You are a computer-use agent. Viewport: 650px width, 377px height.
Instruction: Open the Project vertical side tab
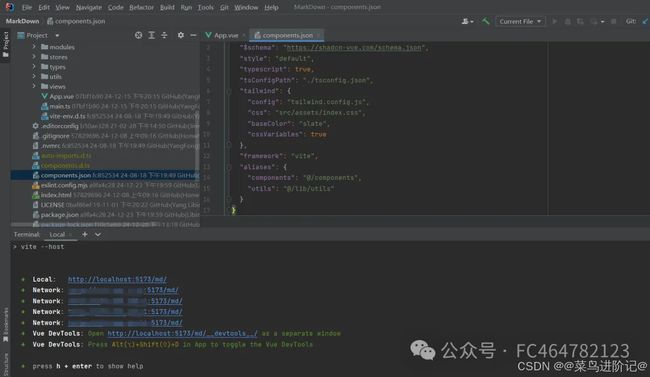coord(5,45)
